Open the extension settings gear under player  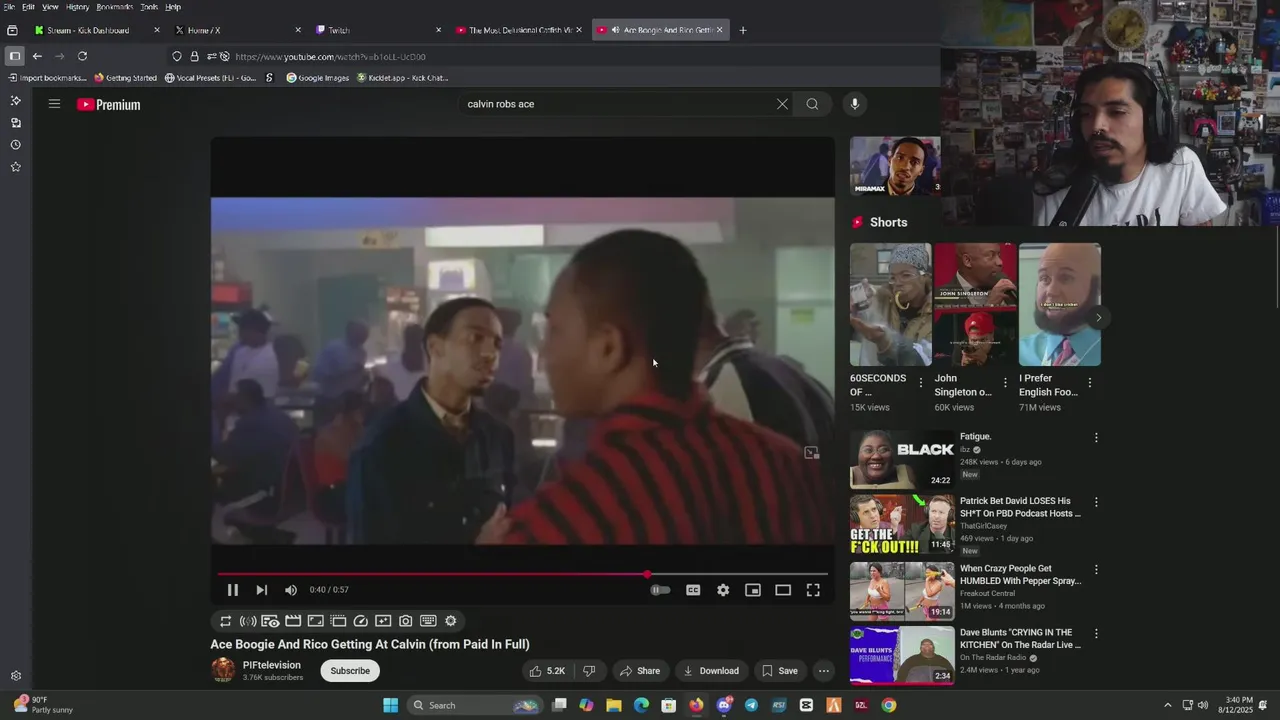[451, 621]
